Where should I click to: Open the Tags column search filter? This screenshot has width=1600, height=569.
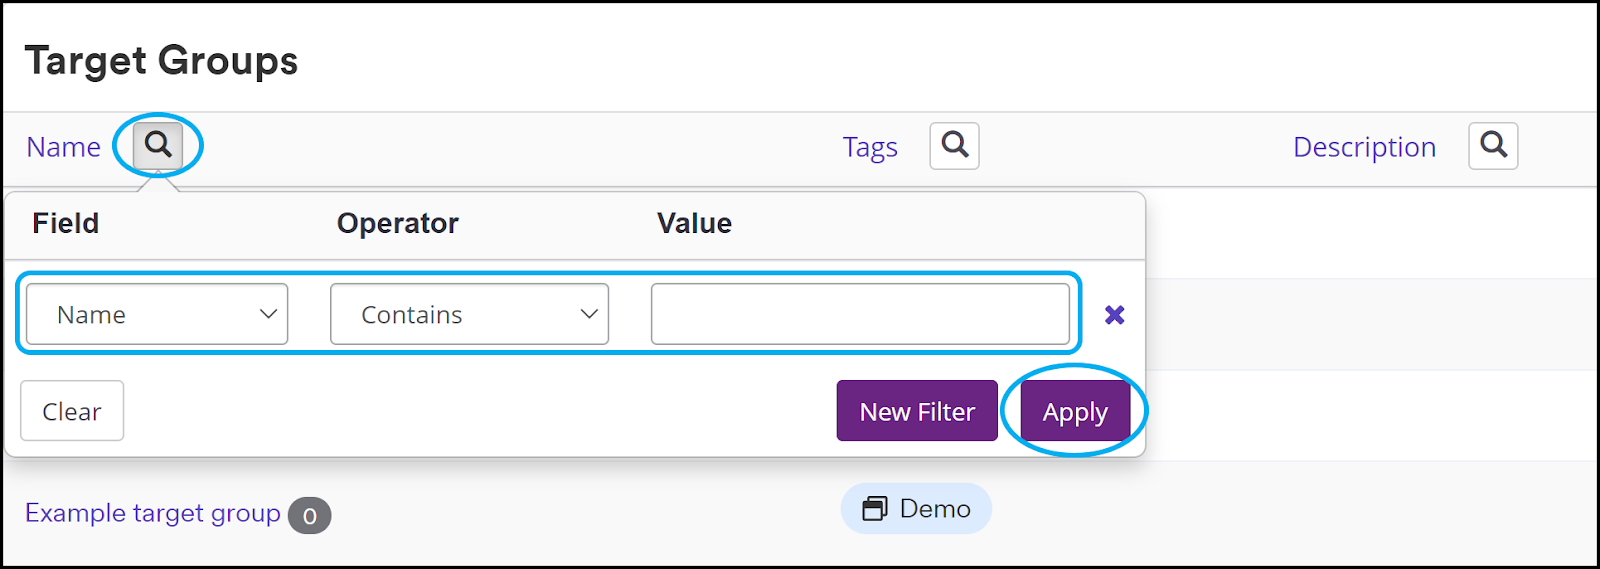955,146
